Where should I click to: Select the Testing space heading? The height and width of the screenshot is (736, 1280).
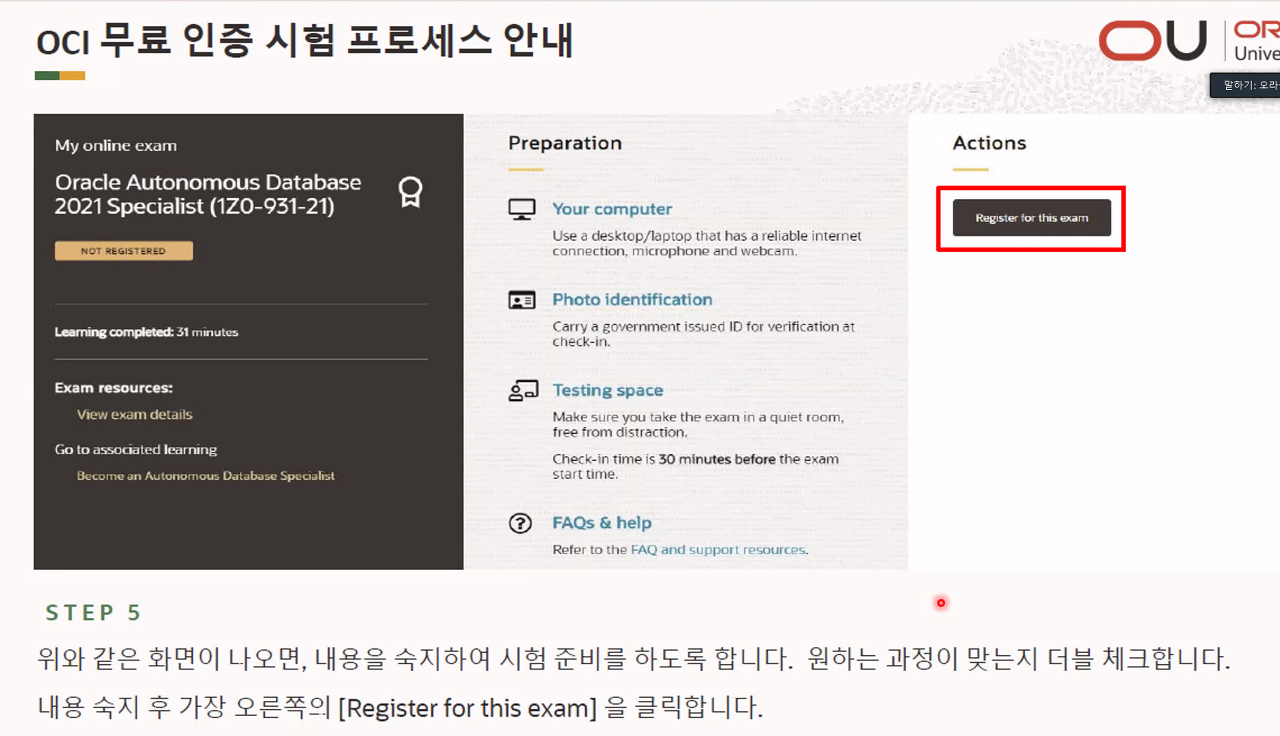coord(608,391)
